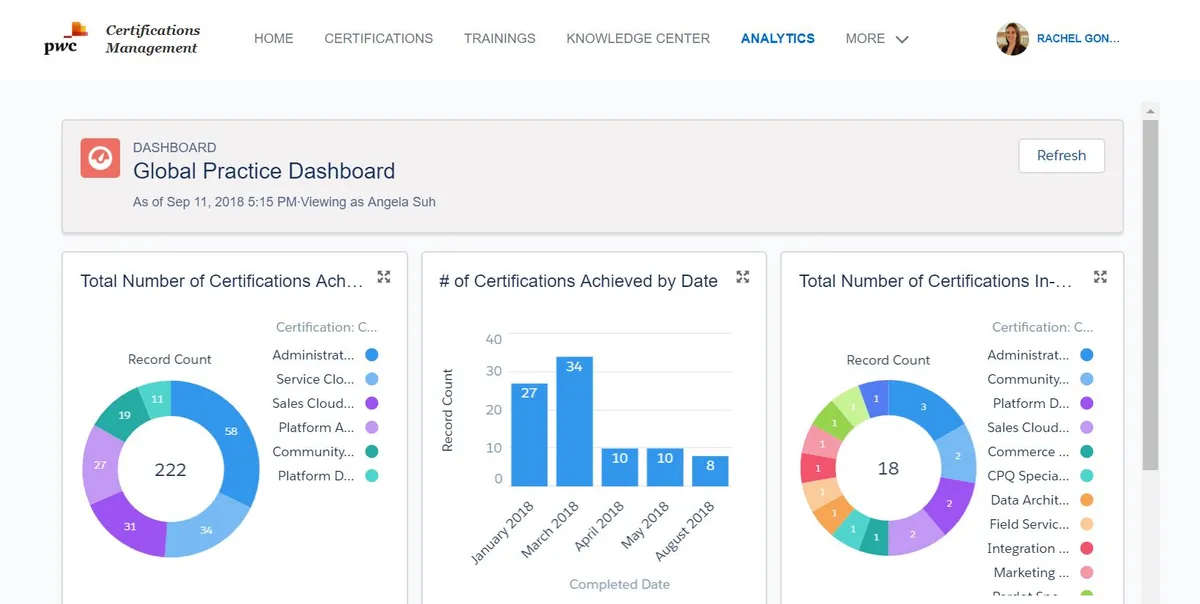Click In-Progress donut segment with 3 records
This screenshot has height=604, width=1200.
point(923,407)
